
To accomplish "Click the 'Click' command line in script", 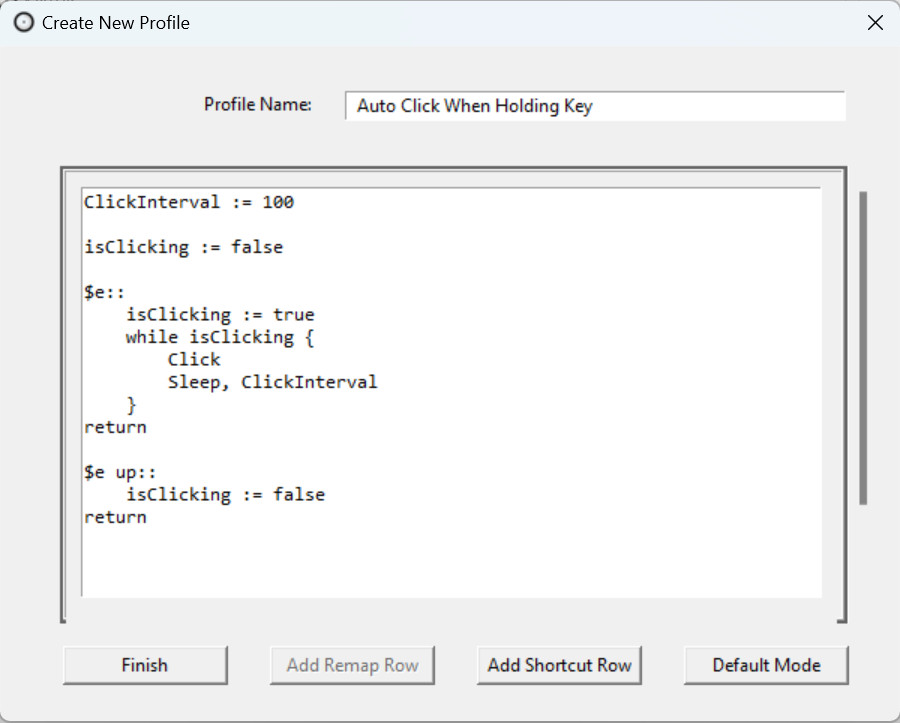I will coord(194,359).
